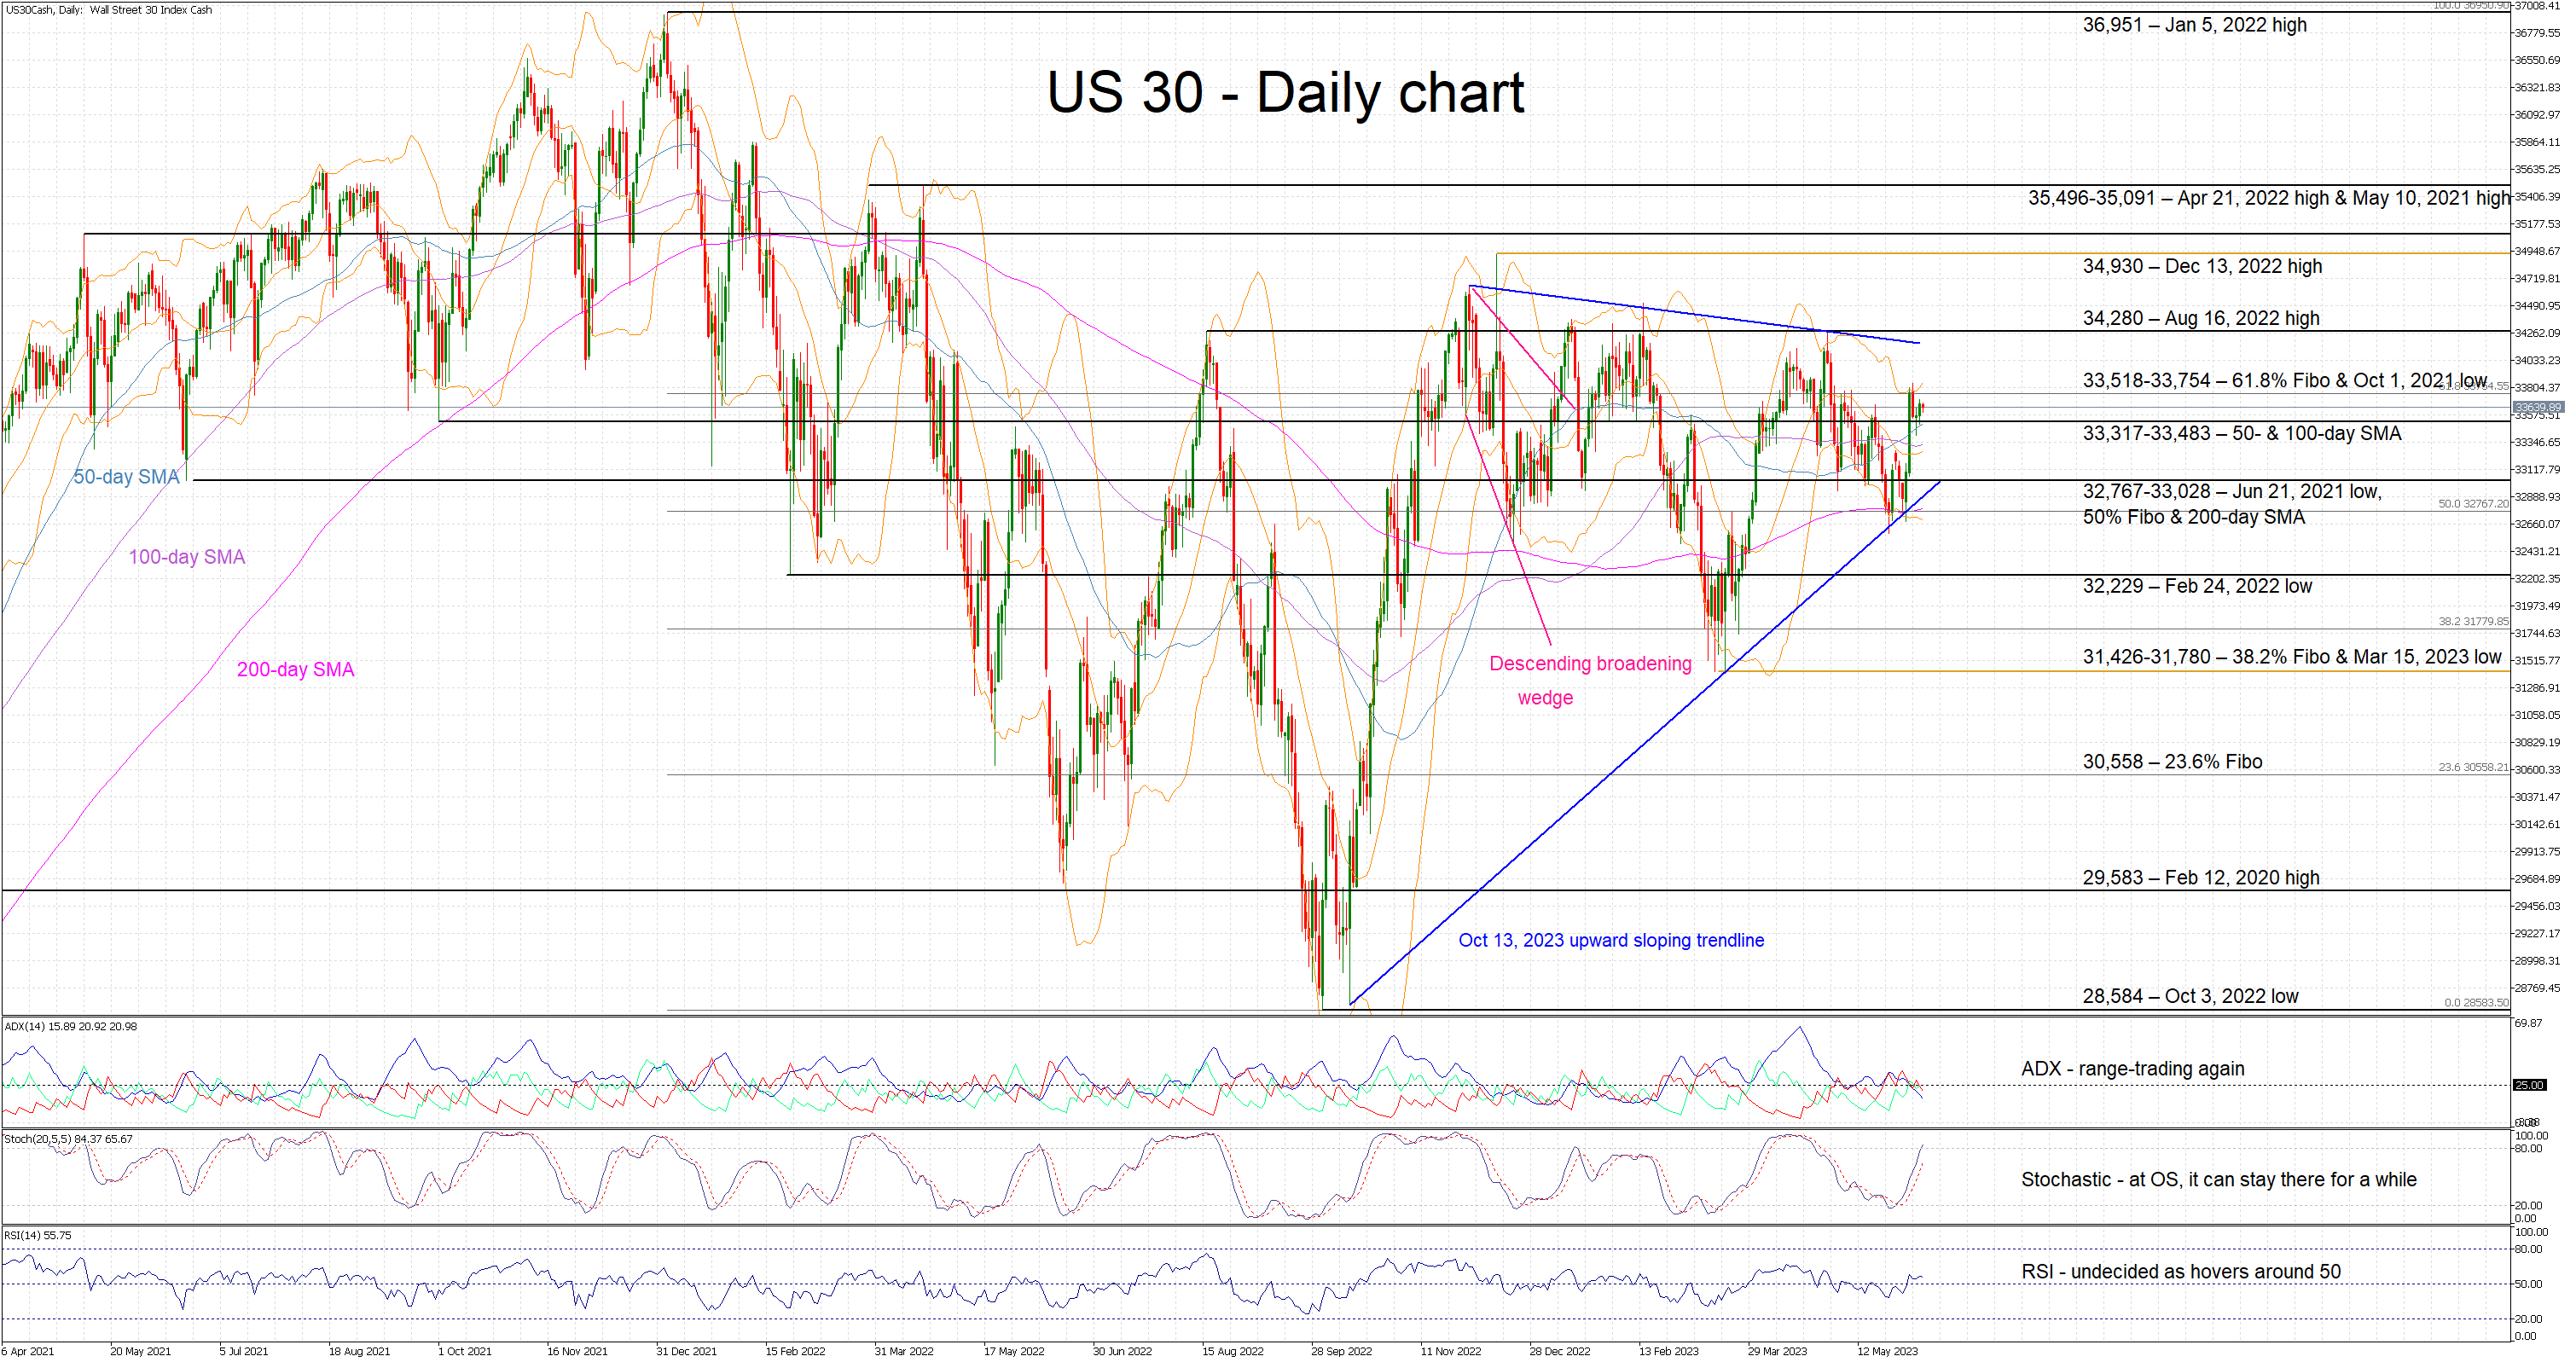Click the 31 Dec 2021 date on the time axis
Screen dimensions: 2576x1362
(686, 1351)
